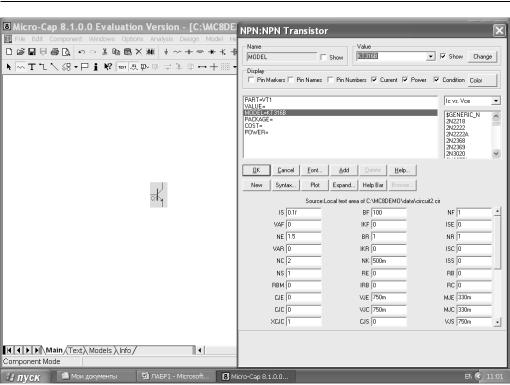Click the Open file folder icon
This screenshot has height=385, width=510.
pos(21,52)
